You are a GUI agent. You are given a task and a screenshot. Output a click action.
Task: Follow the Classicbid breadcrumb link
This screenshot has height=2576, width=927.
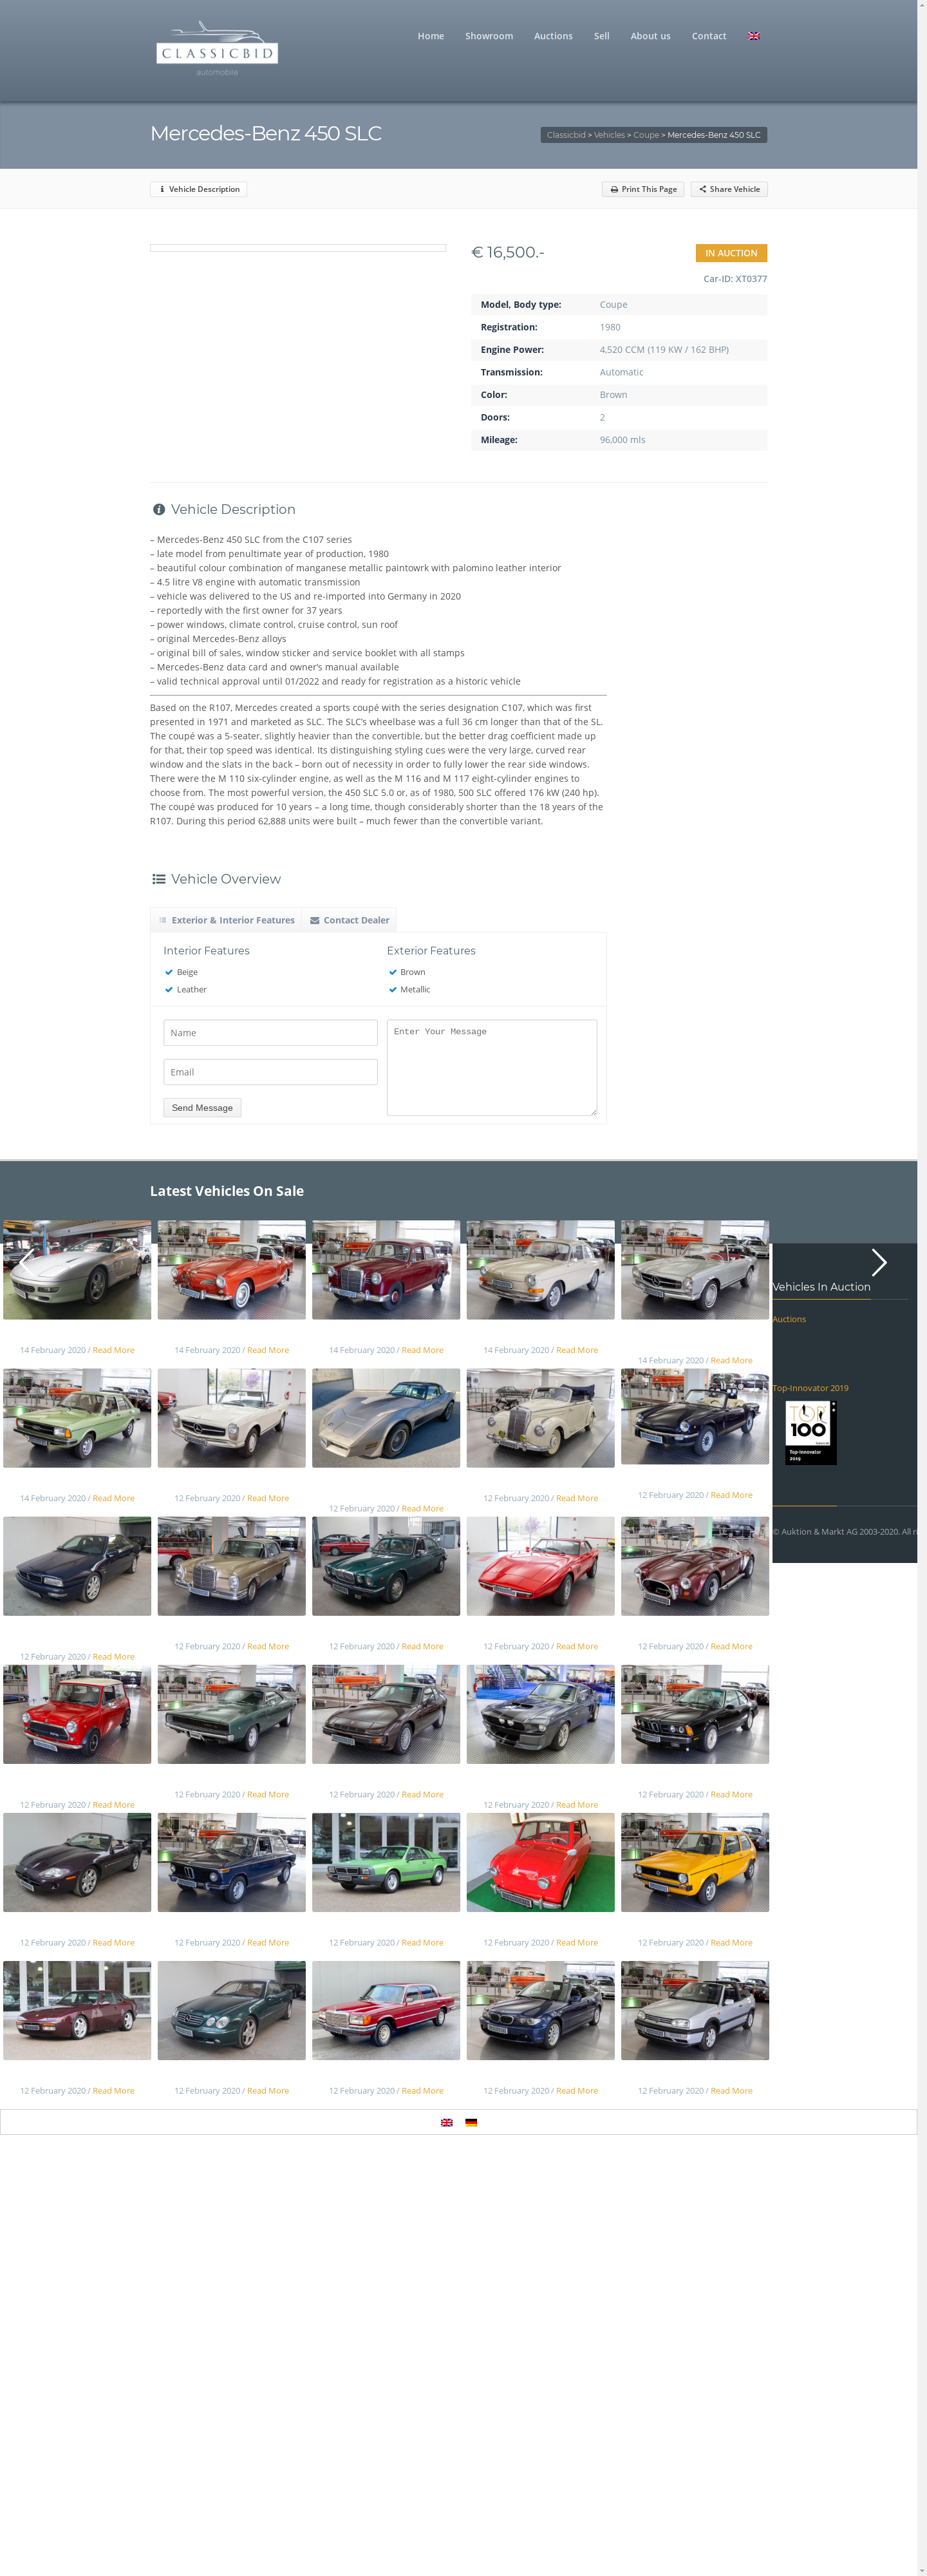point(566,135)
